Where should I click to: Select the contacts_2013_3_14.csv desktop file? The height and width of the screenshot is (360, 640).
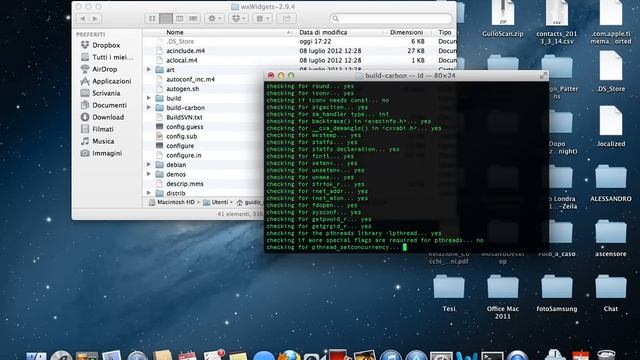click(x=557, y=22)
